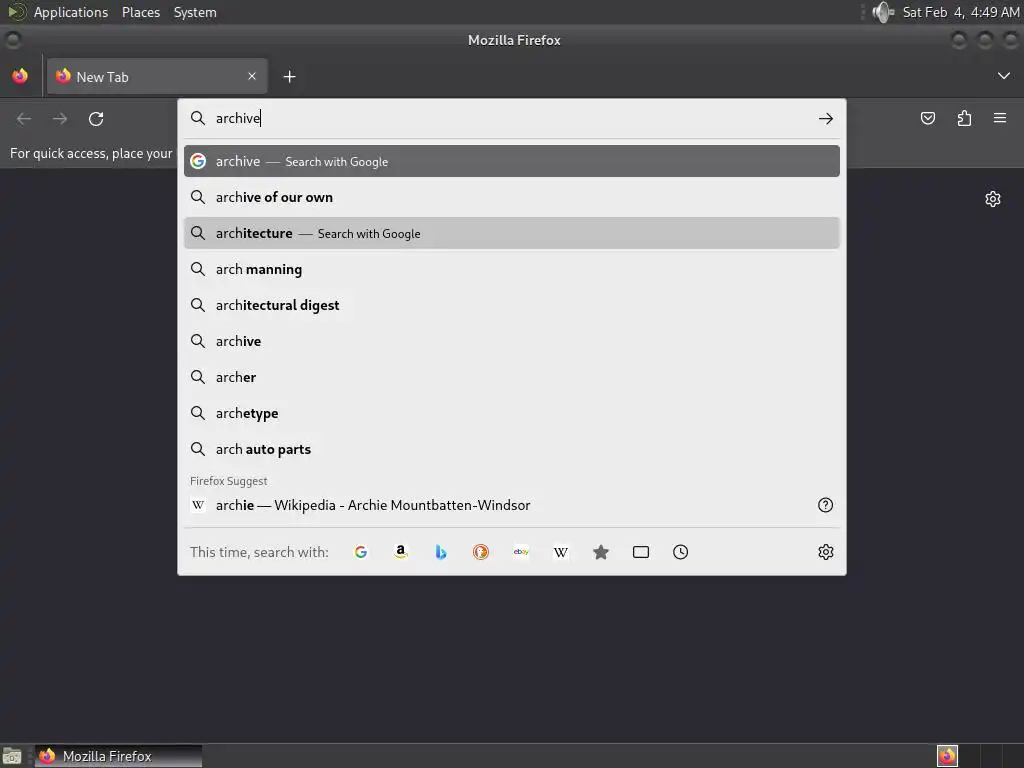Image resolution: width=1024 pixels, height=768 pixels.
Task: Open the System menu
Action: (195, 12)
